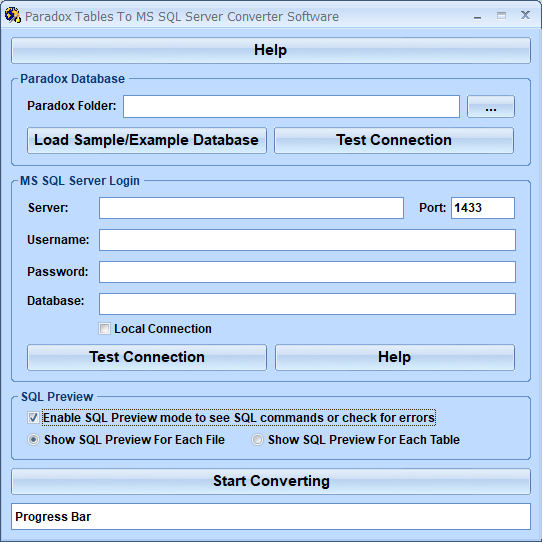
Task: Minimize the converter window
Action: 477,16
